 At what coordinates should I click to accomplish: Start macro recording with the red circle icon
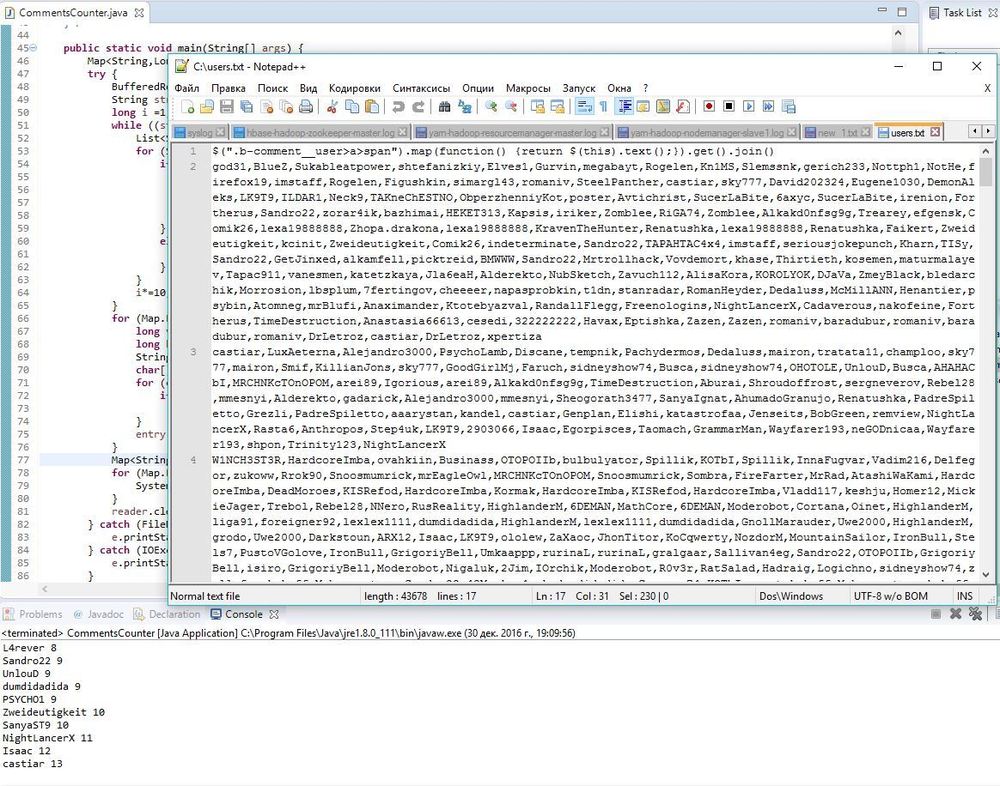pyautogui.click(x=709, y=106)
